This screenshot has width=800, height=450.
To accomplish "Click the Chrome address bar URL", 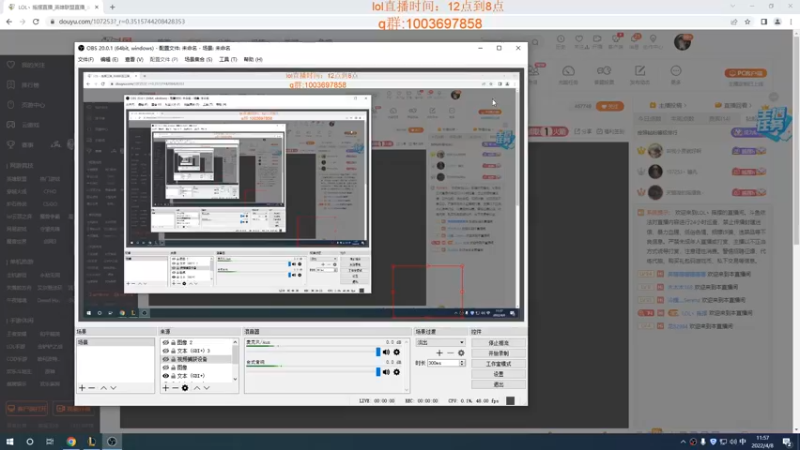I will tap(122, 22).
